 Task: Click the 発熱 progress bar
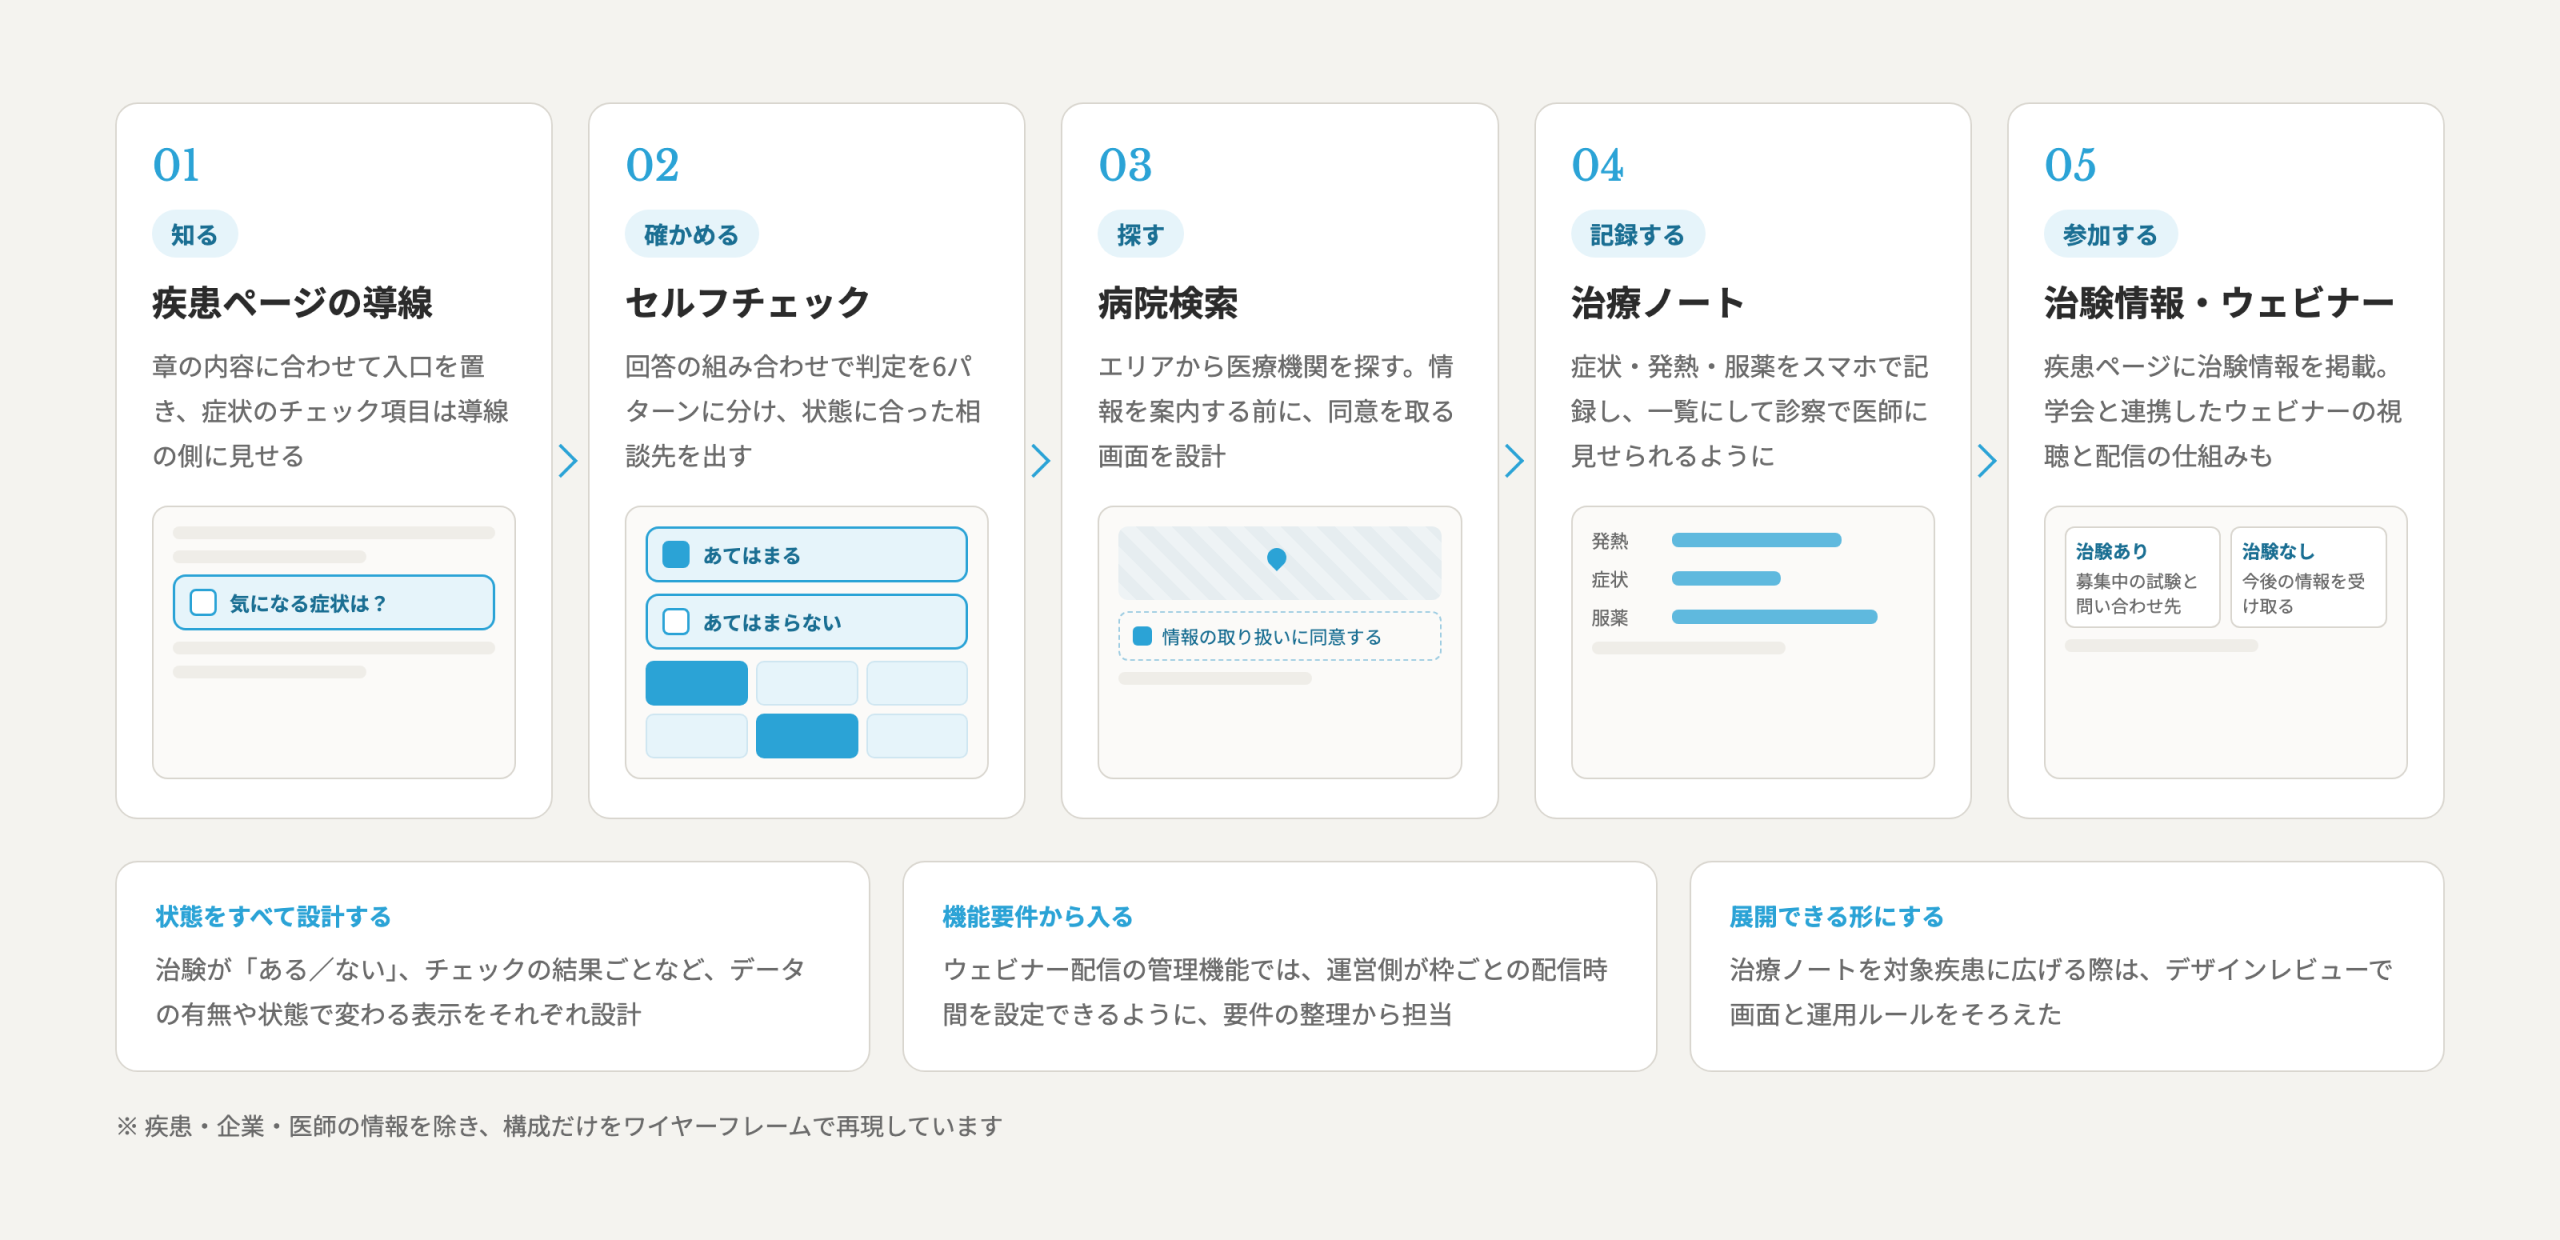1756,540
